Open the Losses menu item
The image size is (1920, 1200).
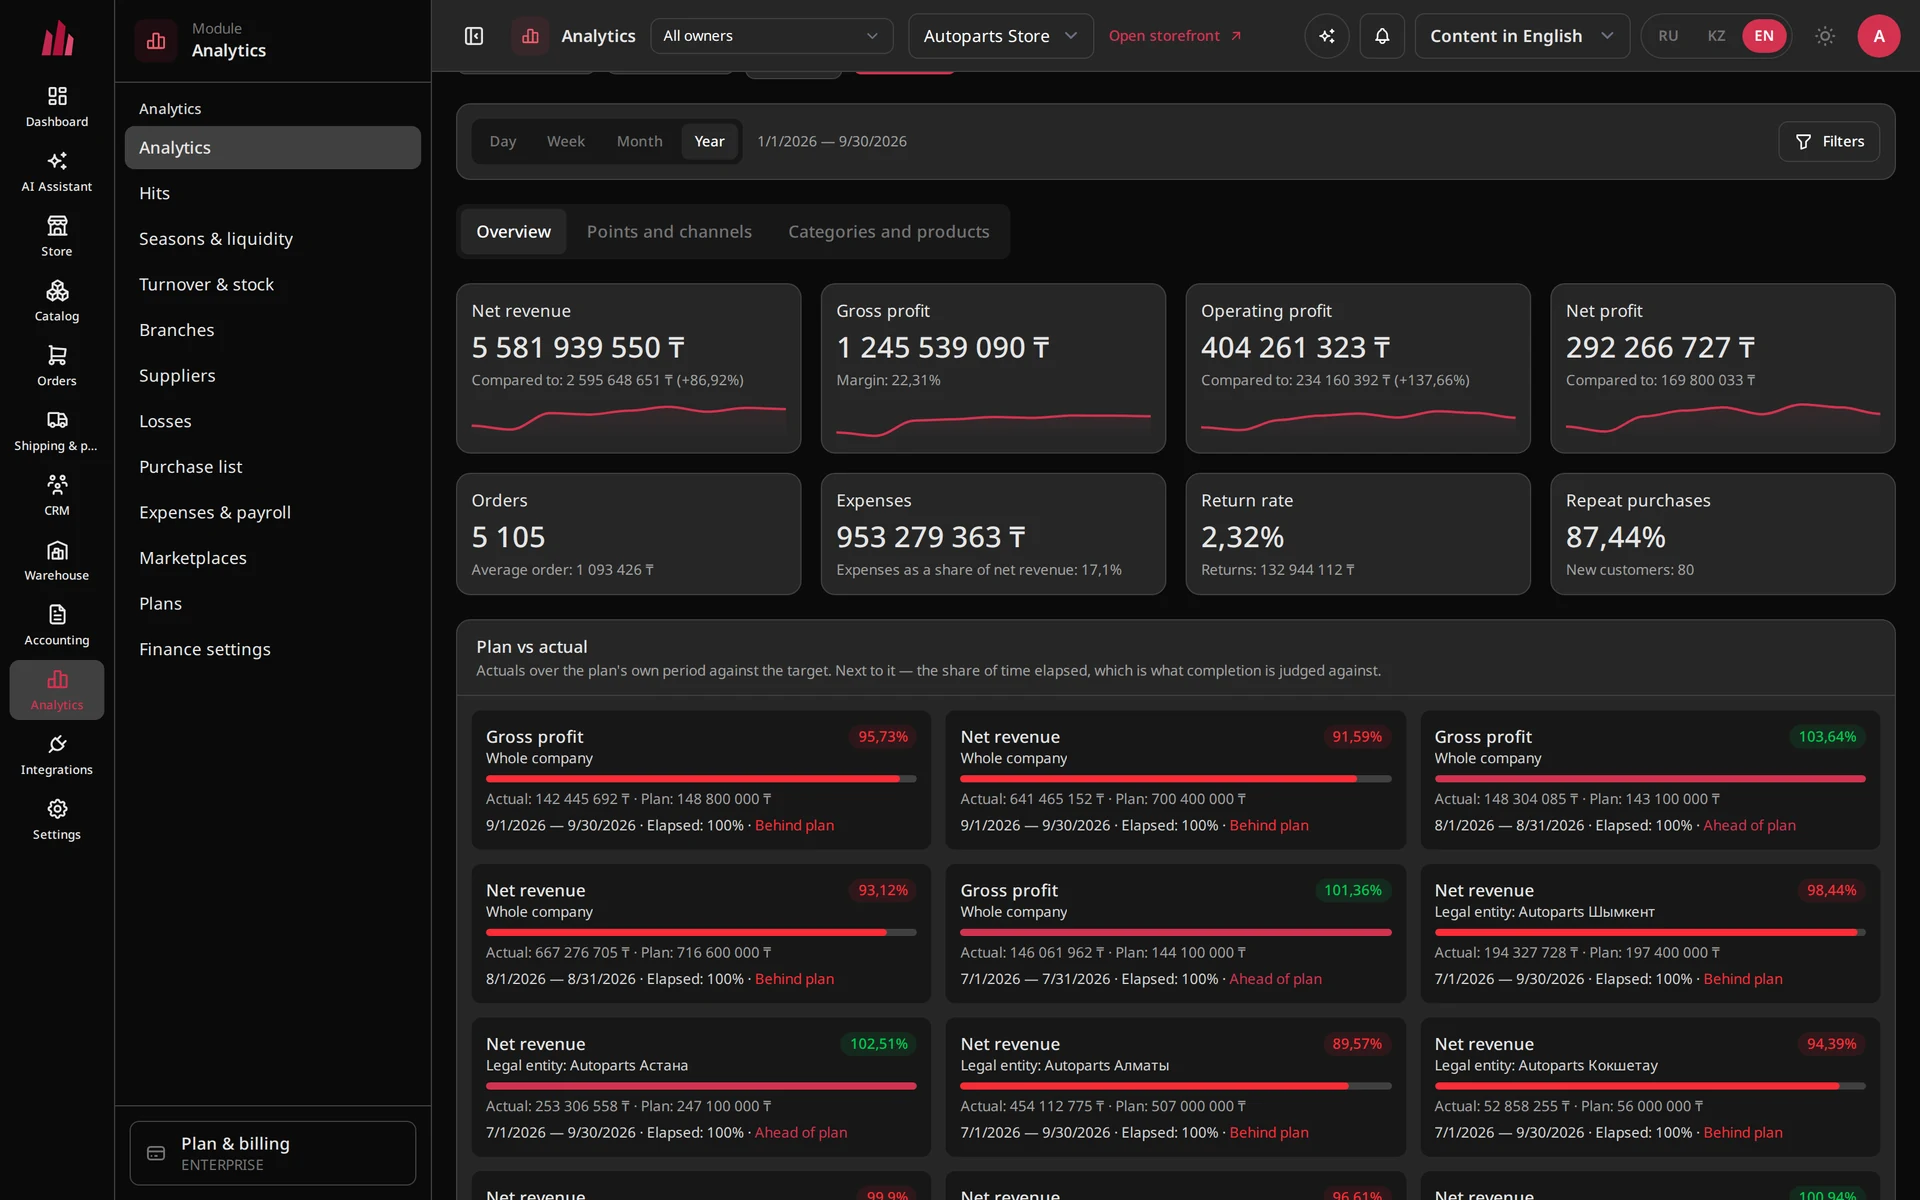click(x=273, y=422)
